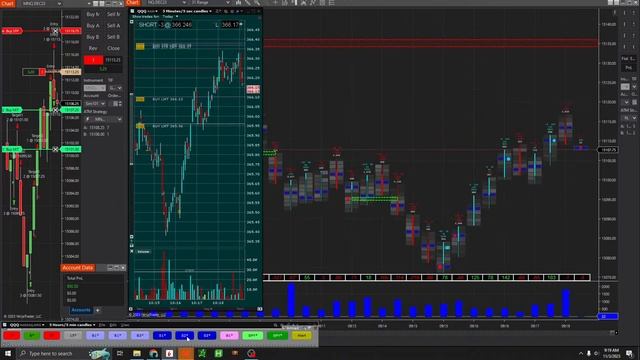Click the light green hotkey button
Image resolution: width=640 pixels, height=360 pixels.
253,336
